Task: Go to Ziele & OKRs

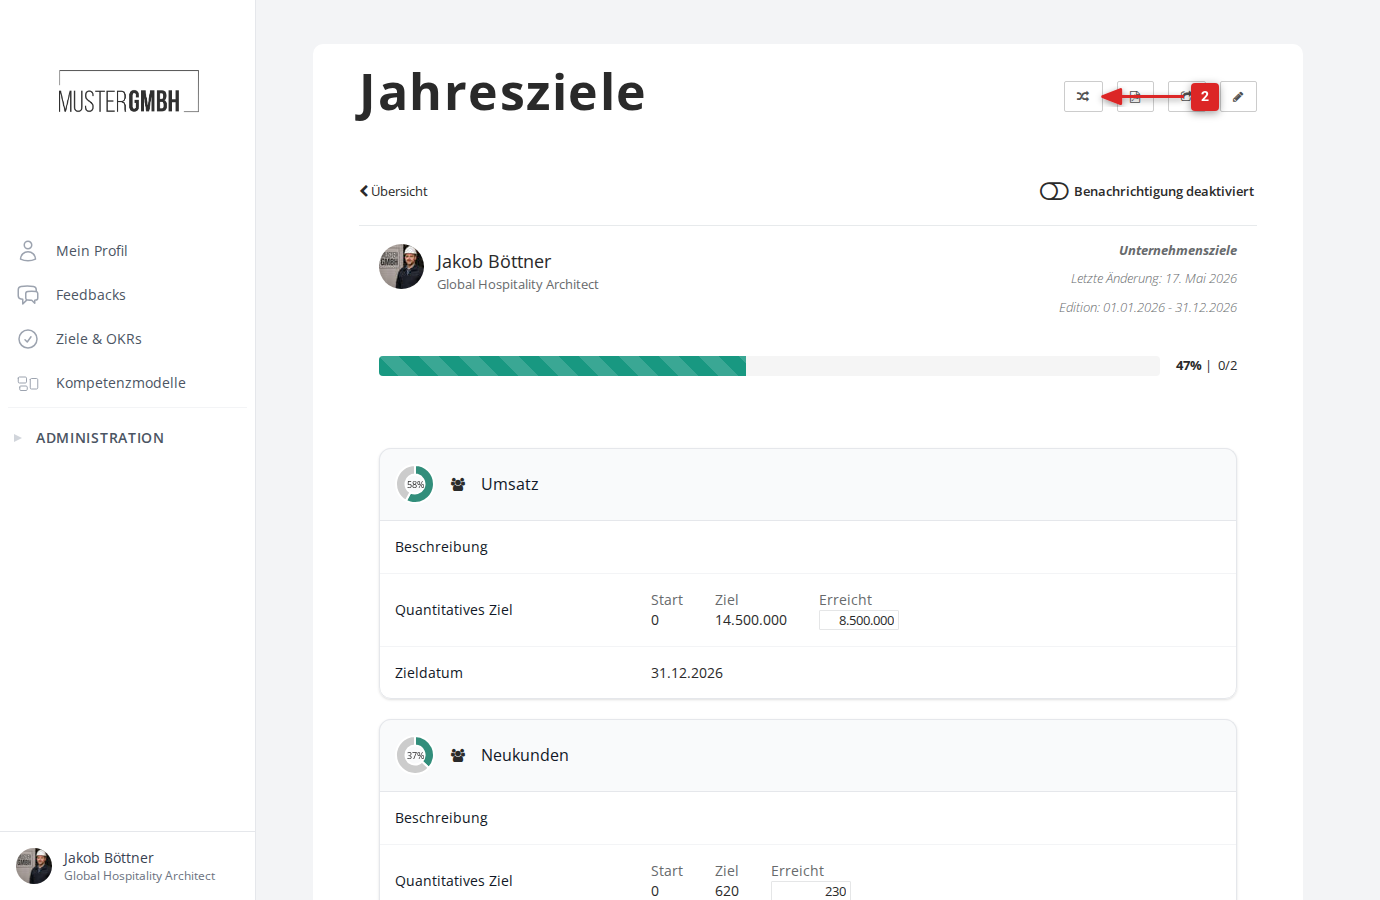Action: tap(98, 339)
